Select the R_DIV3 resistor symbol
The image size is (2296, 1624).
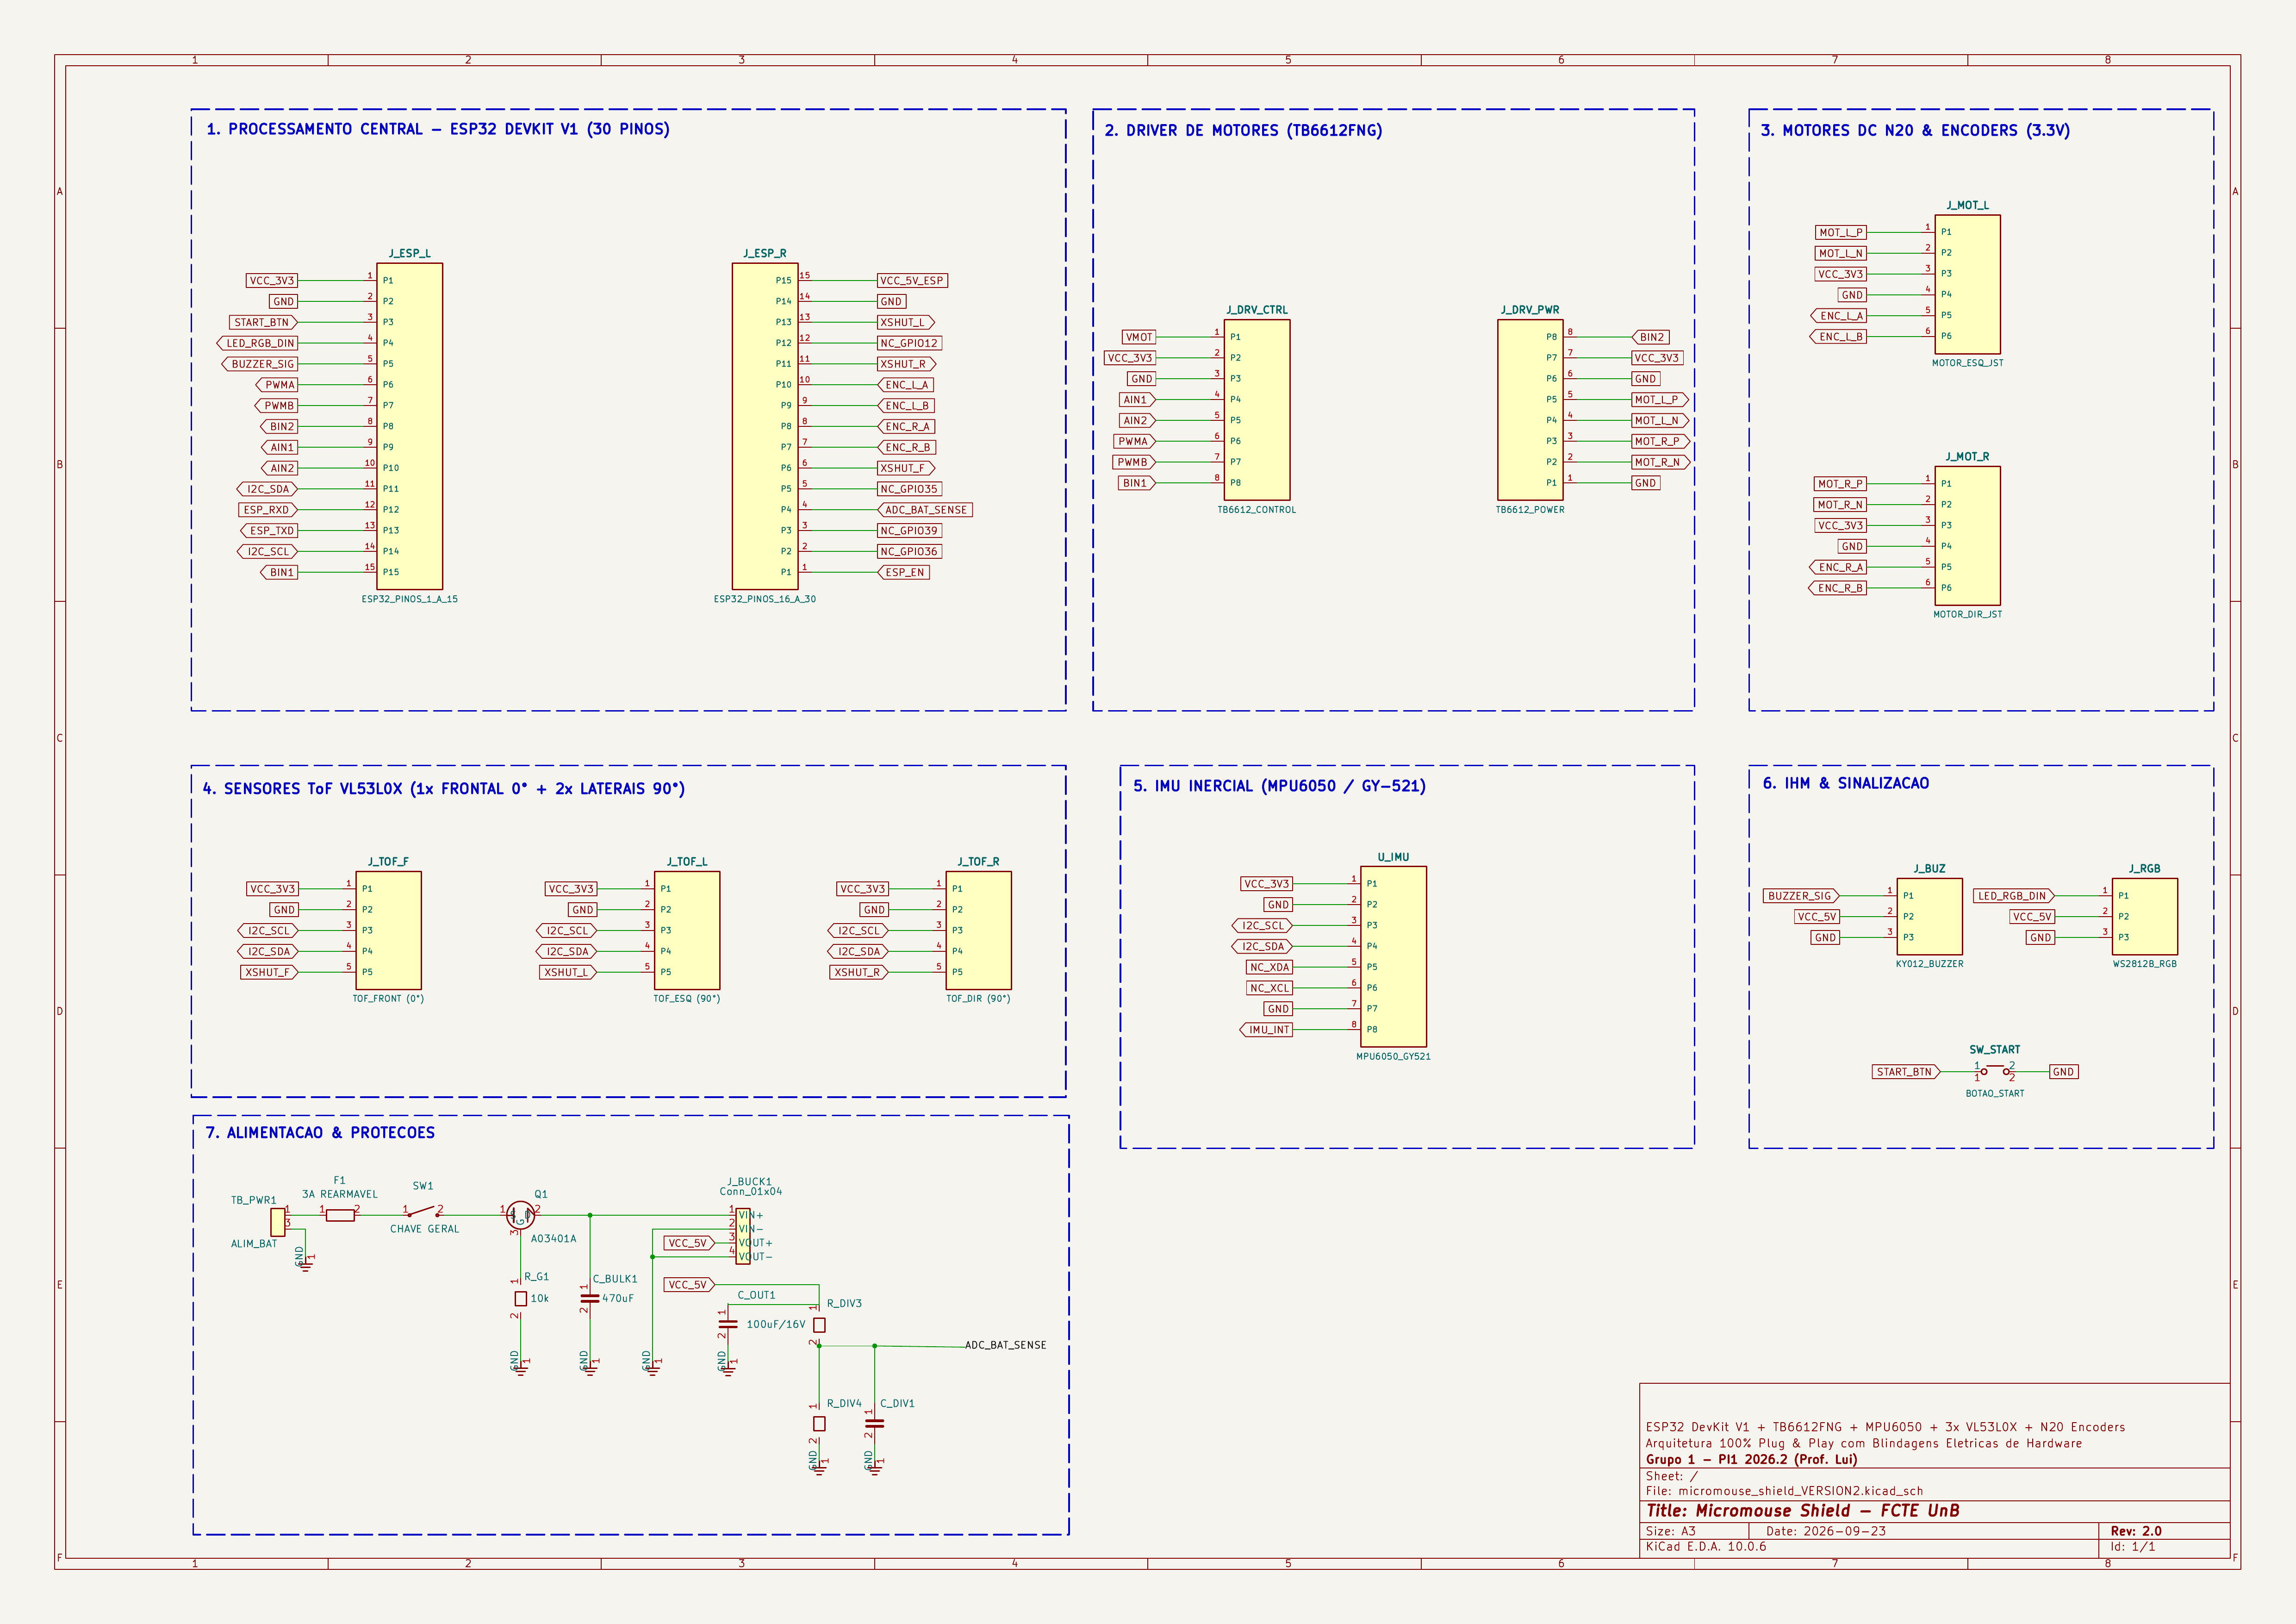[819, 1324]
